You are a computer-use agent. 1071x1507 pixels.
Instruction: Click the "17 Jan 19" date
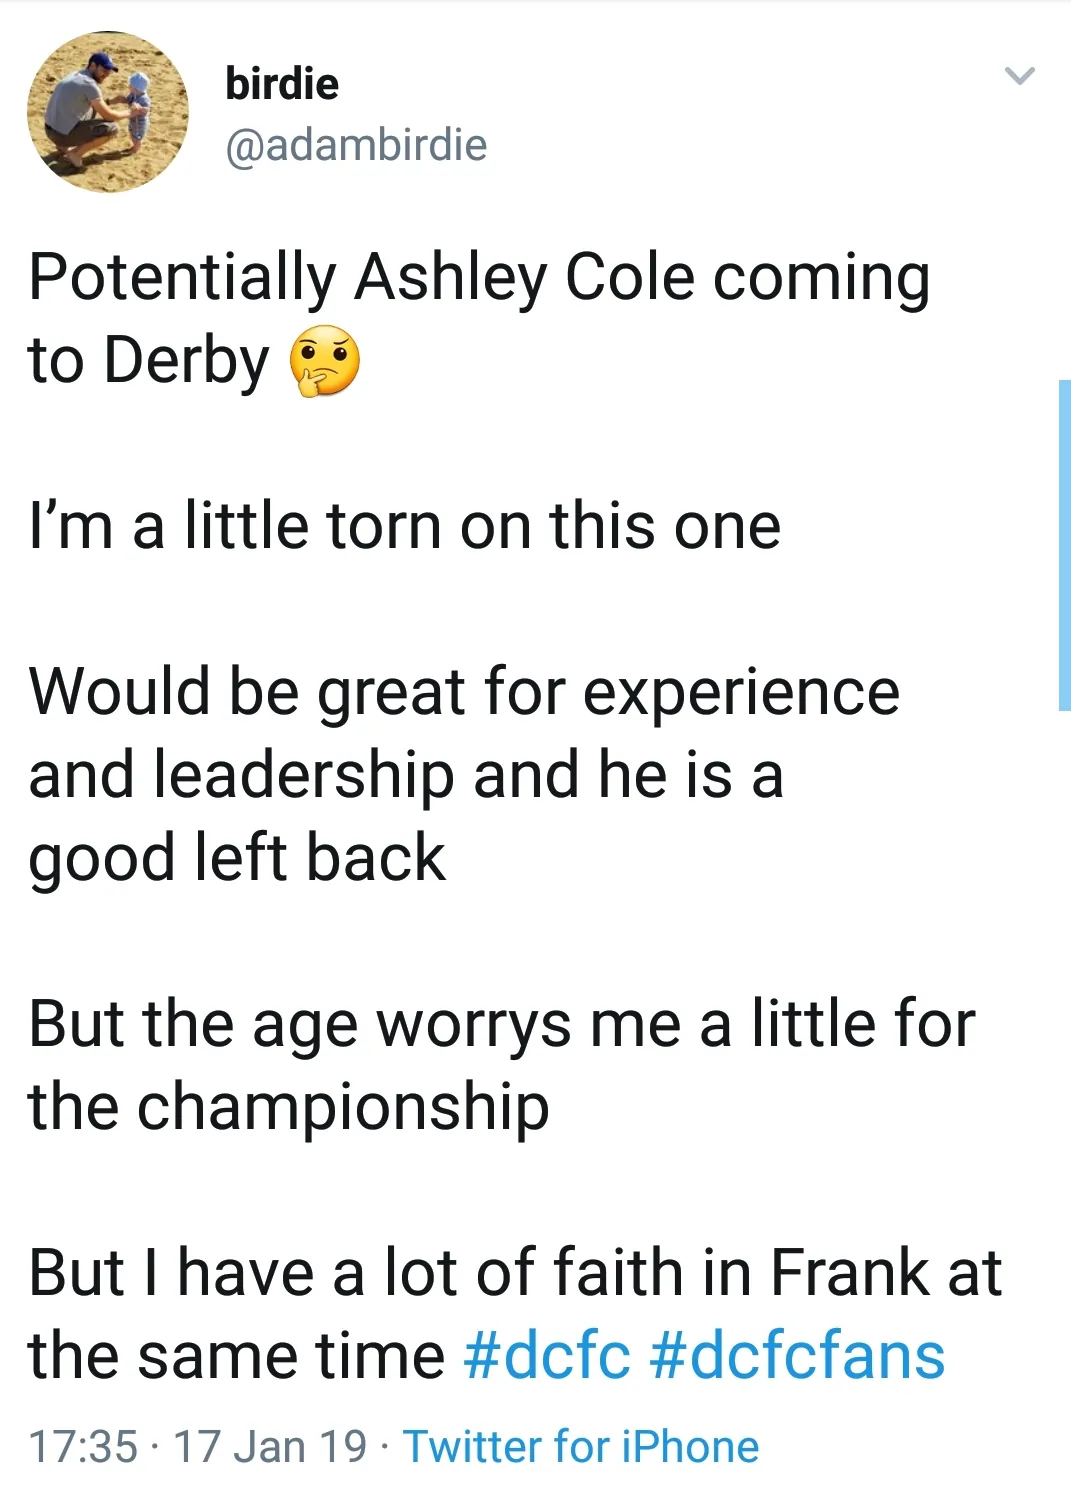(270, 1447)
